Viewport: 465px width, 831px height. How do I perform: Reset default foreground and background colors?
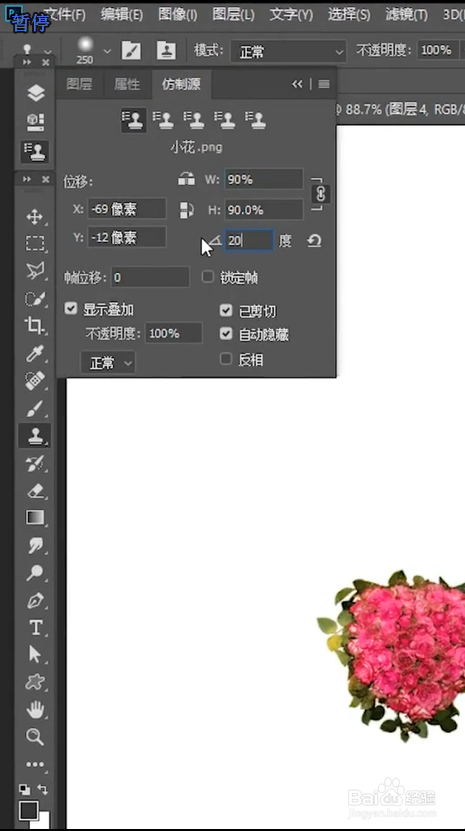click(x=24, y=789)
